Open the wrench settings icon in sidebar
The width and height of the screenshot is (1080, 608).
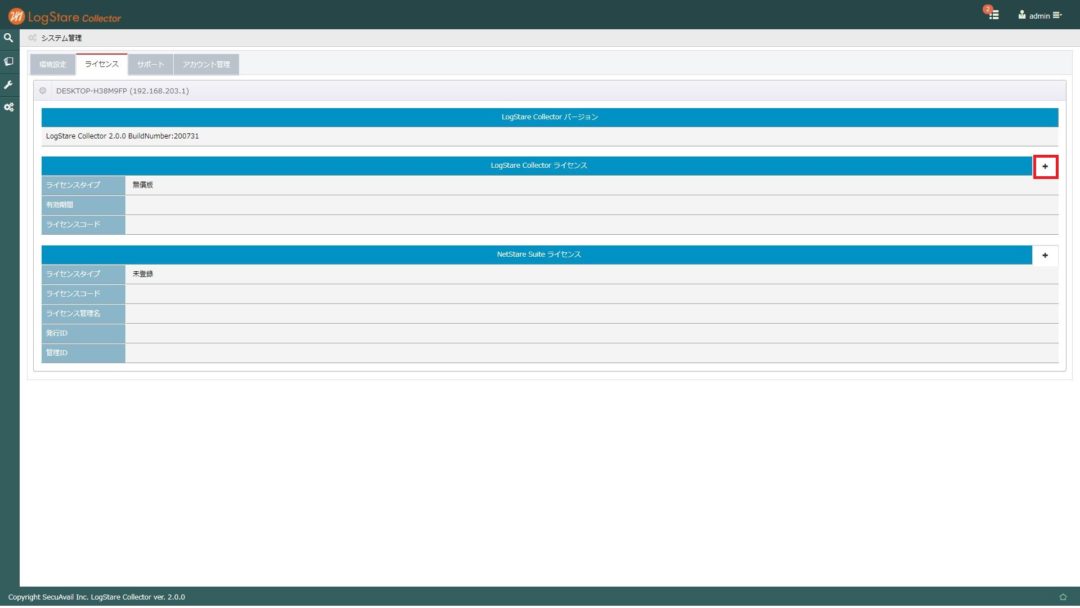[8, 85]
